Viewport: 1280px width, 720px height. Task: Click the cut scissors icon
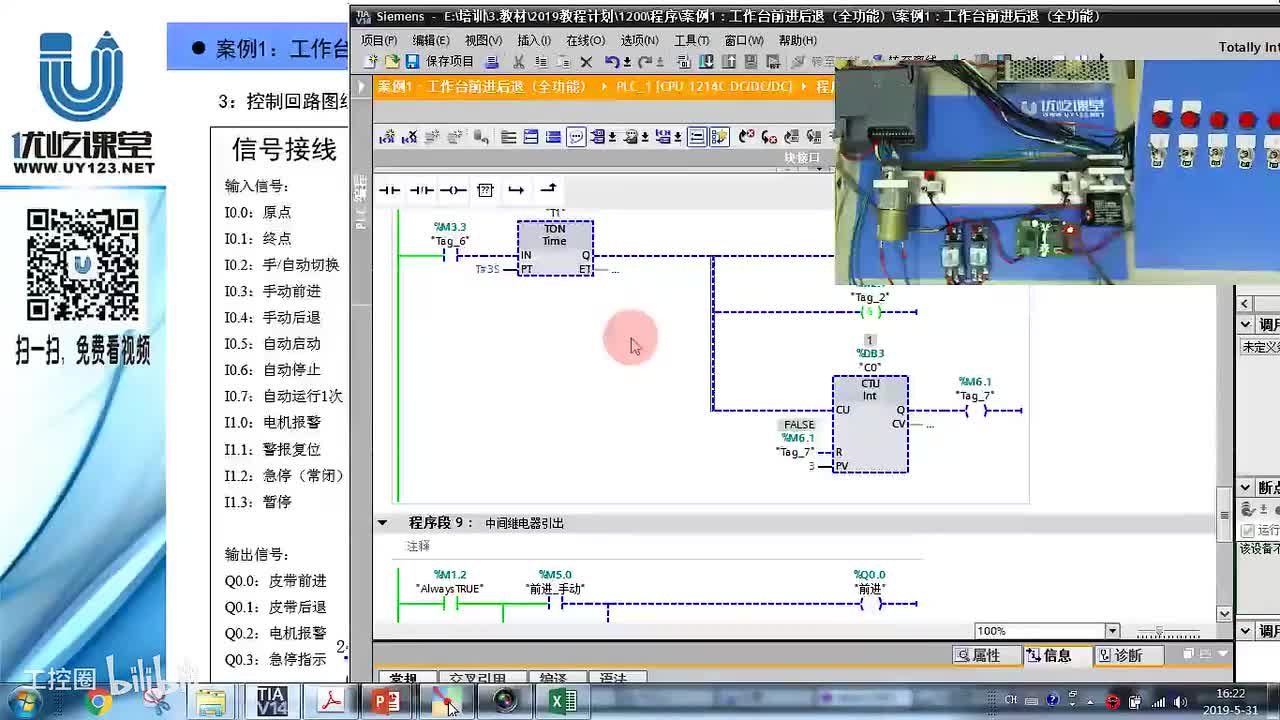click(x=518, y=62)
